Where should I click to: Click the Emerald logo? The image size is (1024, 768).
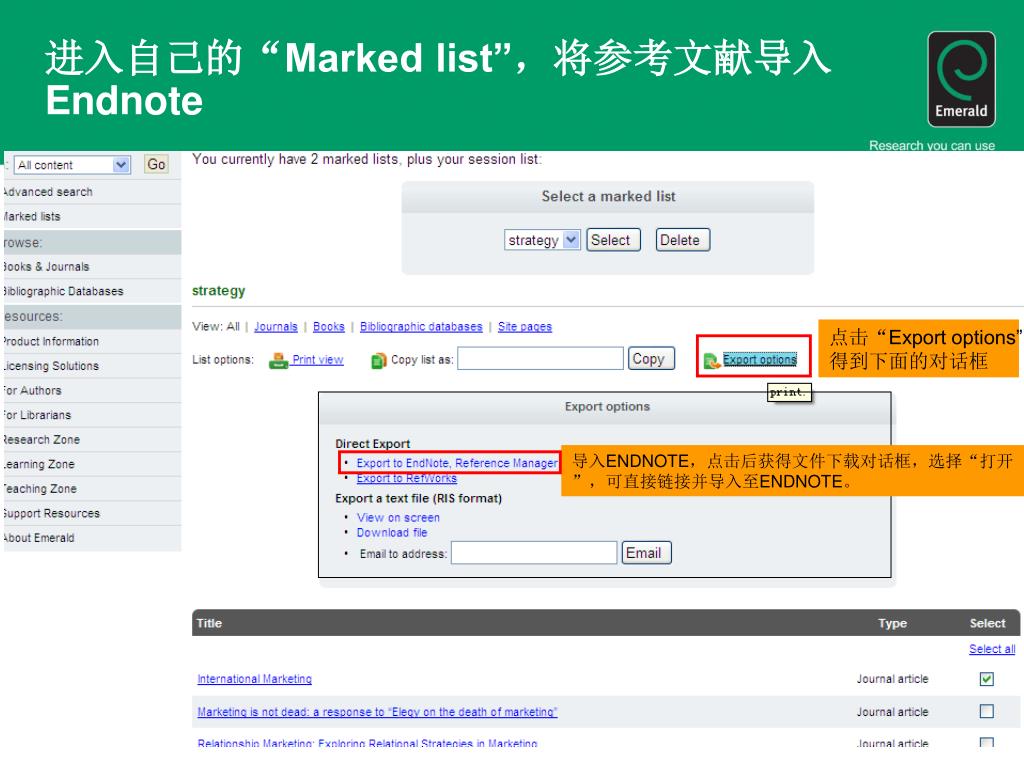(x=961, y=79)
